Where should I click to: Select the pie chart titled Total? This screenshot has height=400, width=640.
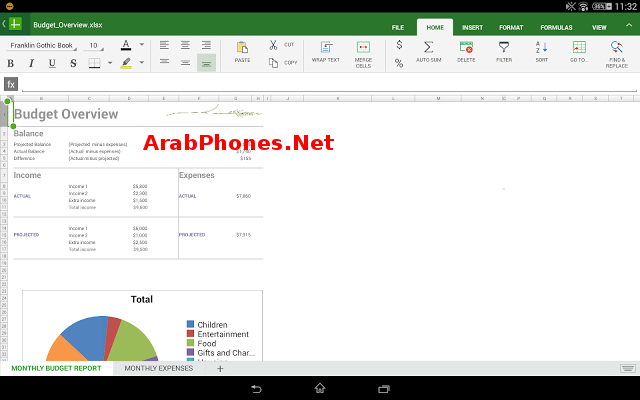(x=142, y=326)
